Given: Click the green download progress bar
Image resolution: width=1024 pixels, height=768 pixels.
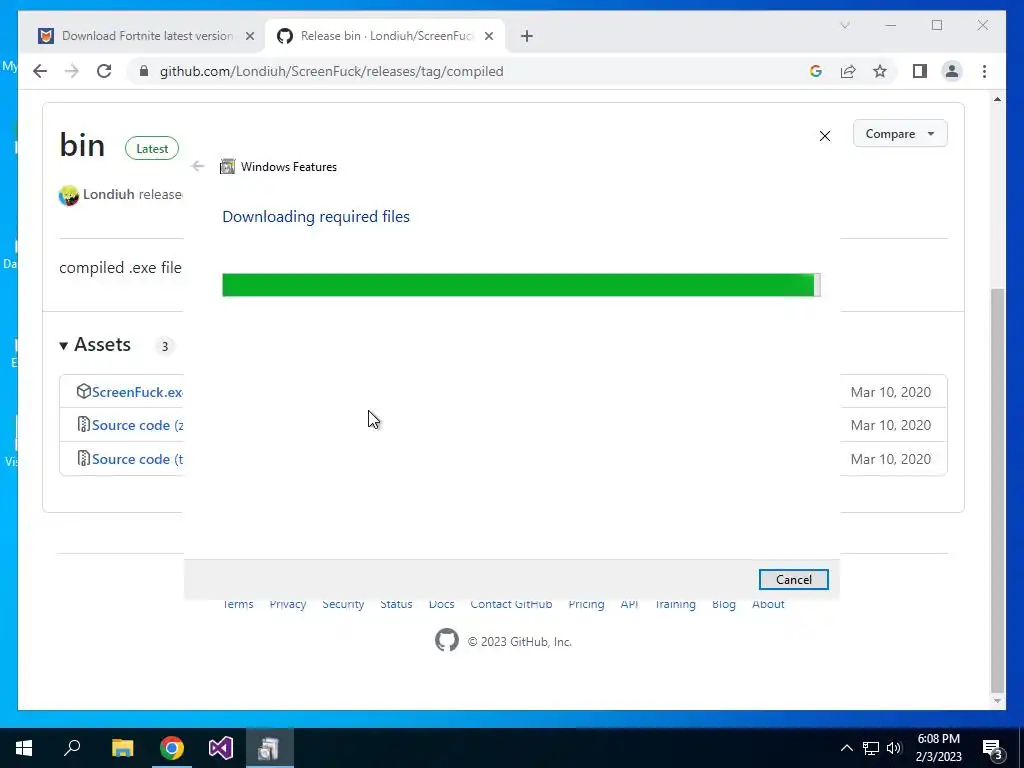Looking at the screenshot, I should pos(521,285).
